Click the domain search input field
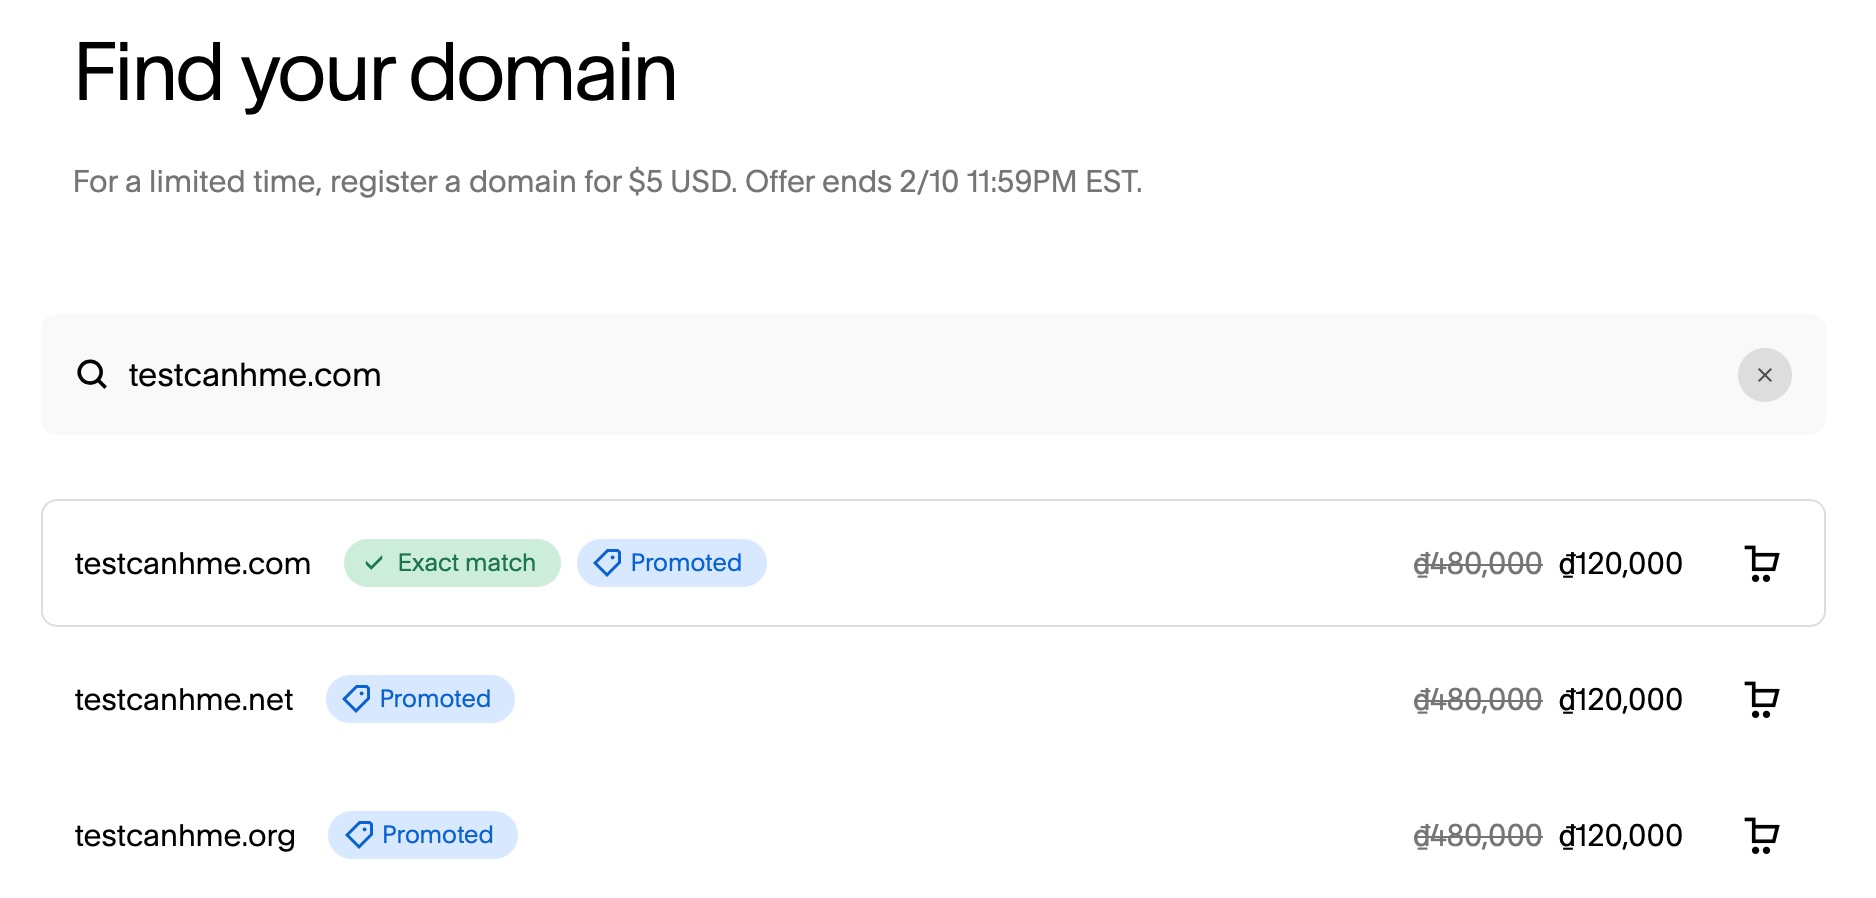 [900, 375]
